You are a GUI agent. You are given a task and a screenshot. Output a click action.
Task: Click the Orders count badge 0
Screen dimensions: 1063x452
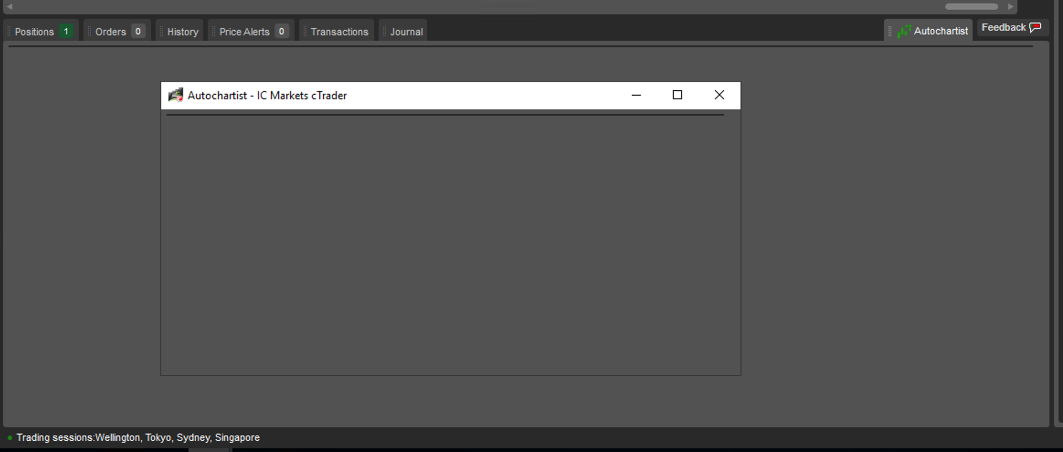[138, 31]
